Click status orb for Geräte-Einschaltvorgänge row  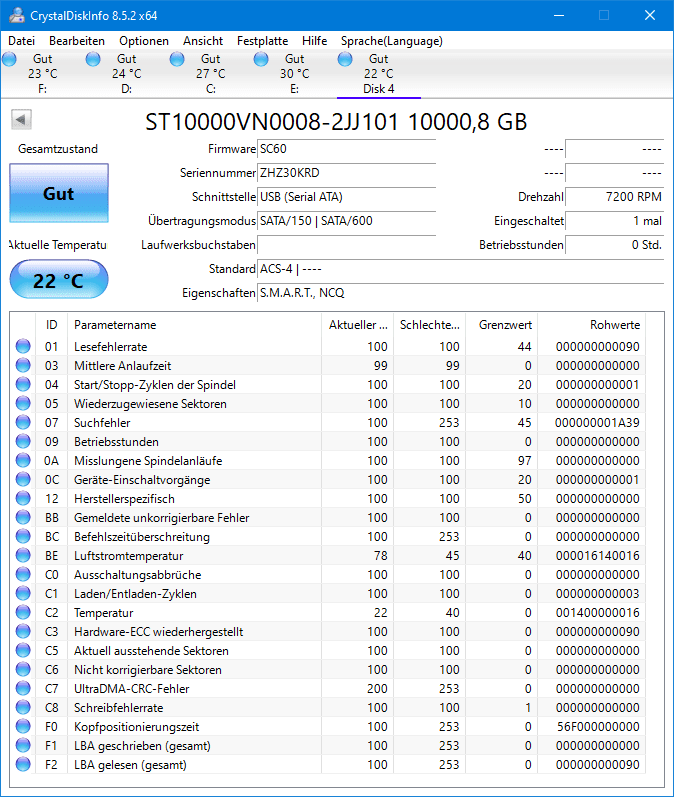[23, 479]
